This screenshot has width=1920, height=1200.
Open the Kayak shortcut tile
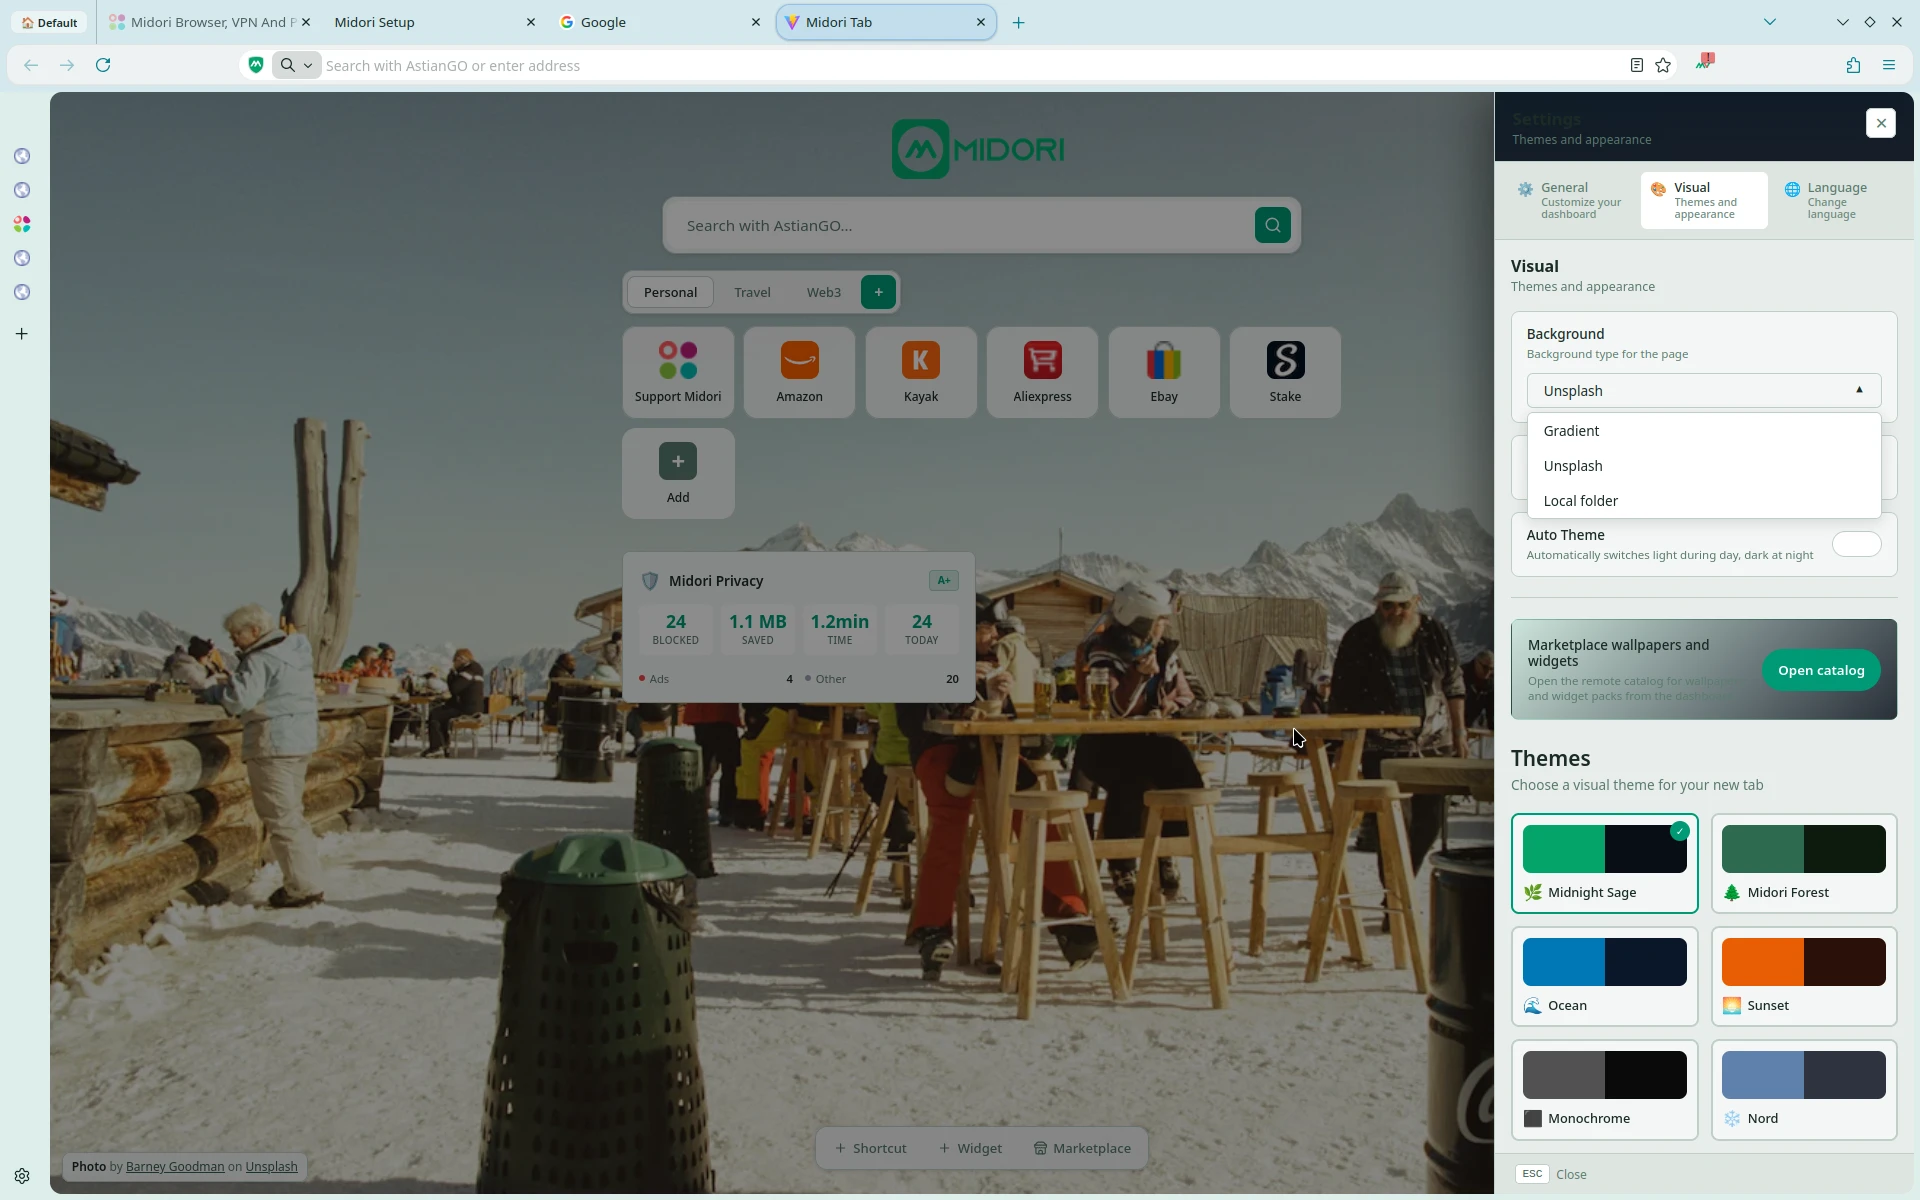pyautogui.click(x=921, y=372)
